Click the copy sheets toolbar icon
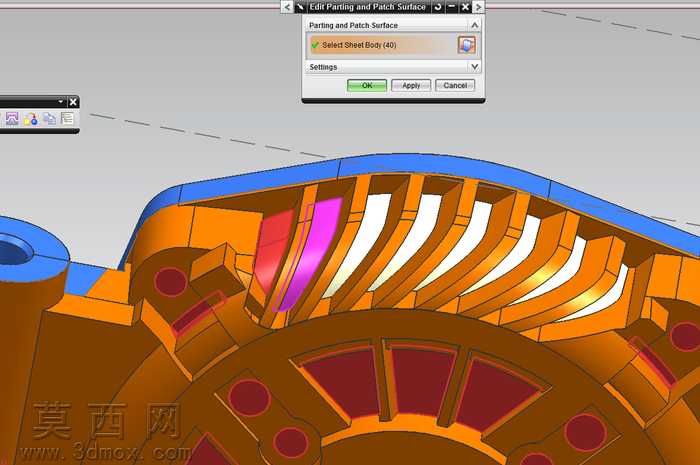The width and height of the screenshot is (700, 465). [49, 119]
